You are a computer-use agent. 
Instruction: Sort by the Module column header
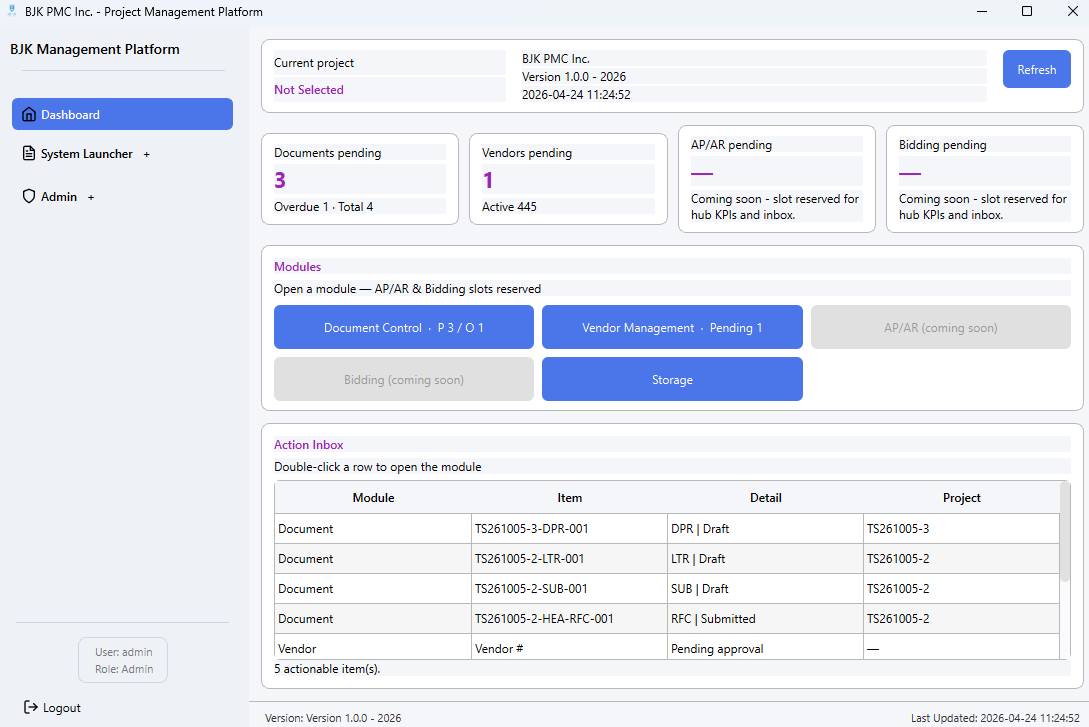[373, 498]
